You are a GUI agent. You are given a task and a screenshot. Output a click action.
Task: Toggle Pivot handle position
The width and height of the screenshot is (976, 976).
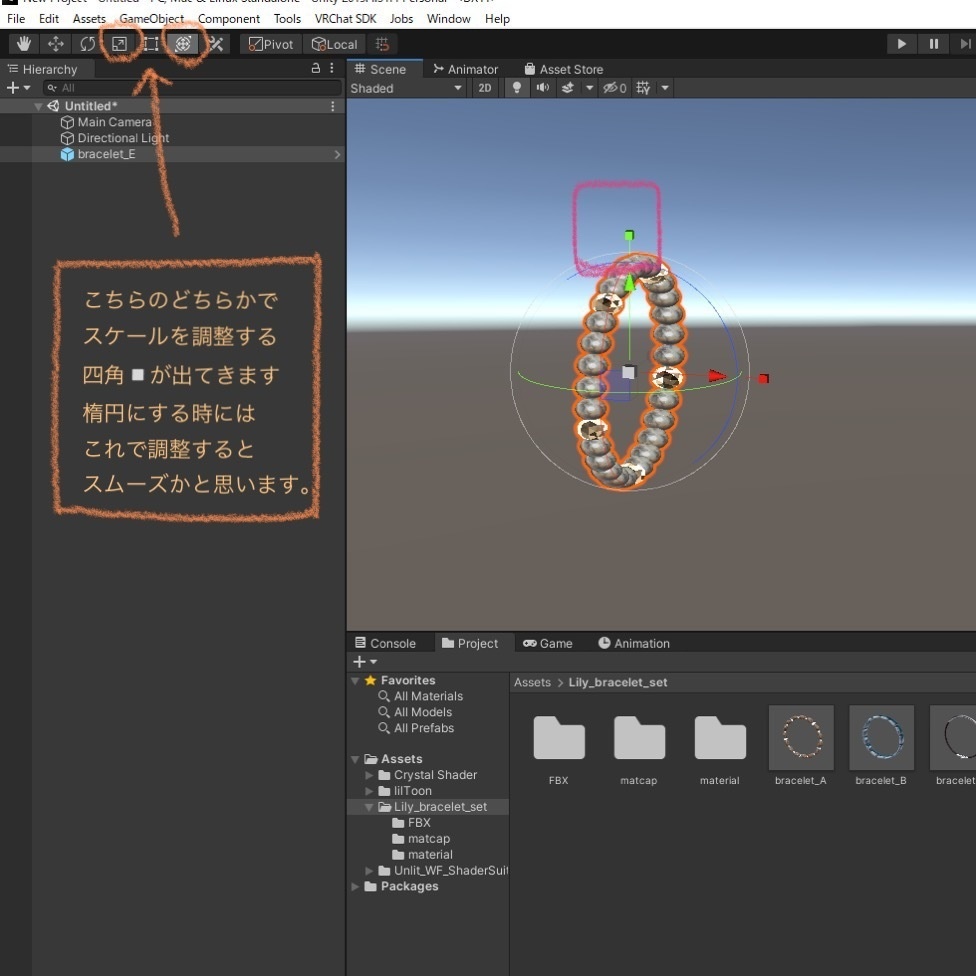pyautogui.click(x=271, y=44)
